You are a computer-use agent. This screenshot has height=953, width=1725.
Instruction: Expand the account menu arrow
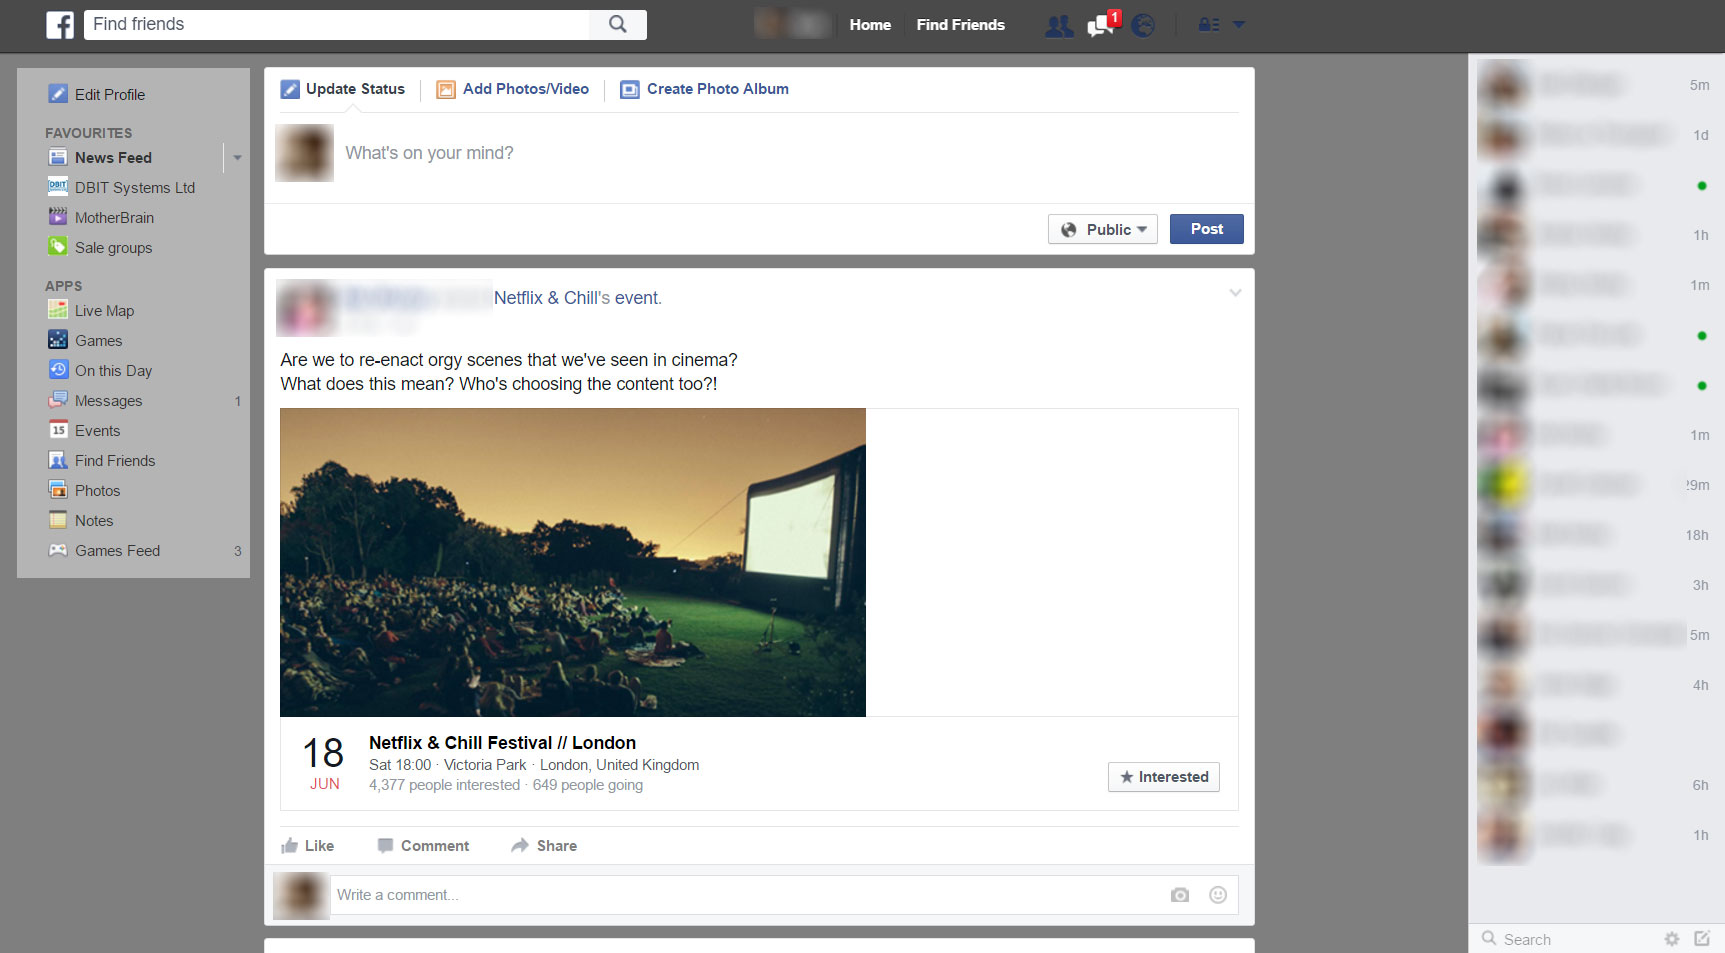(1239, 25)
